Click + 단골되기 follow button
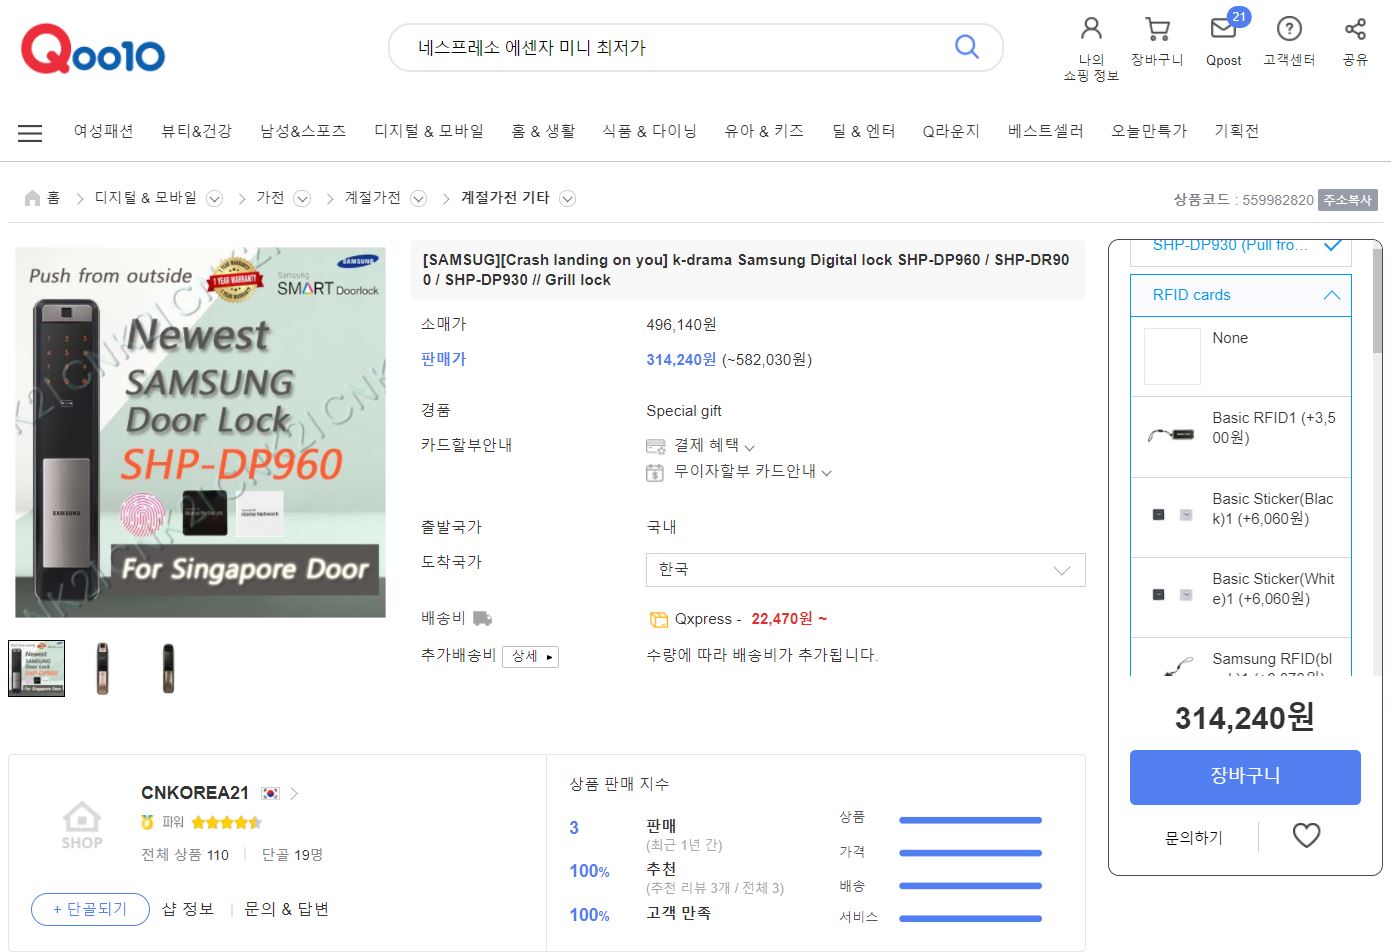Viewport: 1391px width, 952px height. 90,909
